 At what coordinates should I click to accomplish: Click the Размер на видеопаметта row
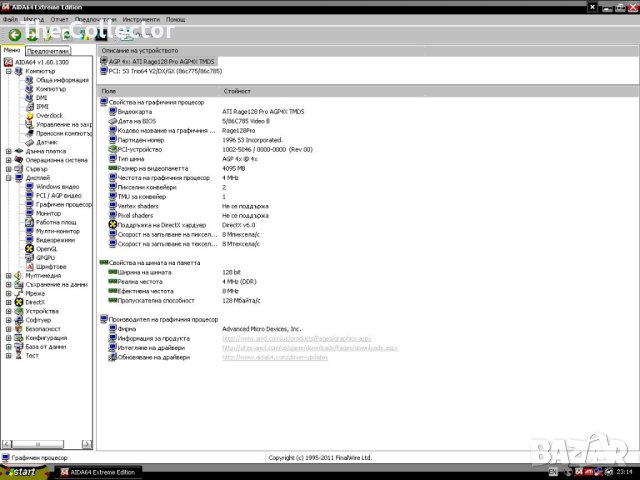click(177, 169)
